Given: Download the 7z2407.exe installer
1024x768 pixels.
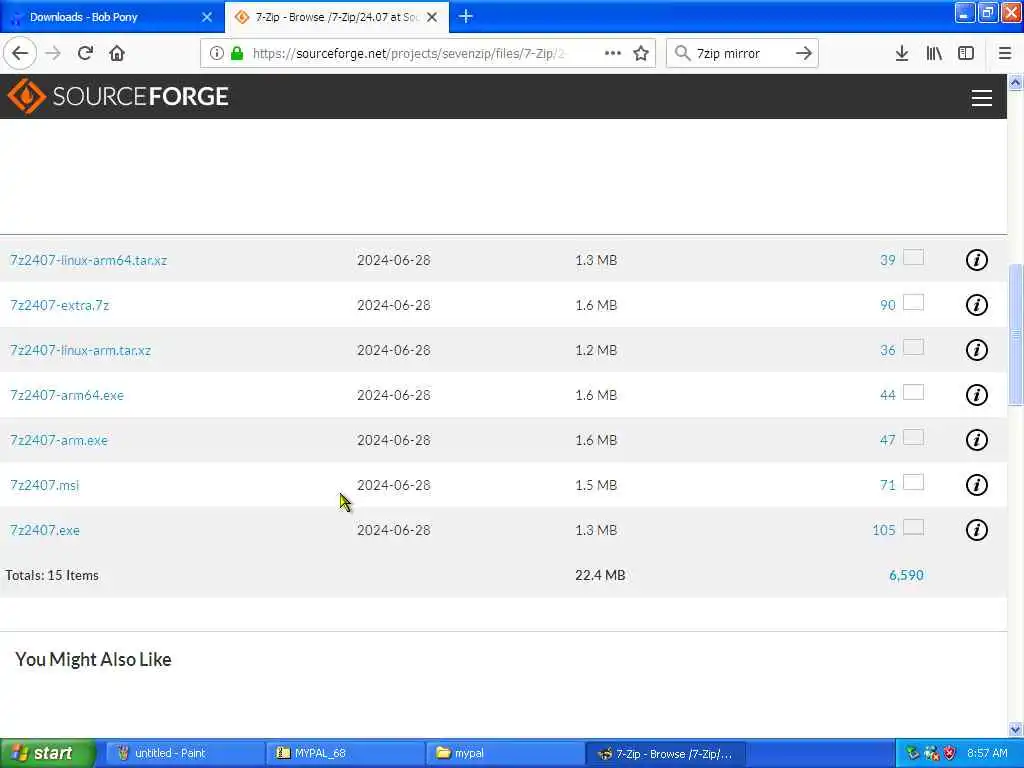Looking at the screenshot, I should coord(44,530).
